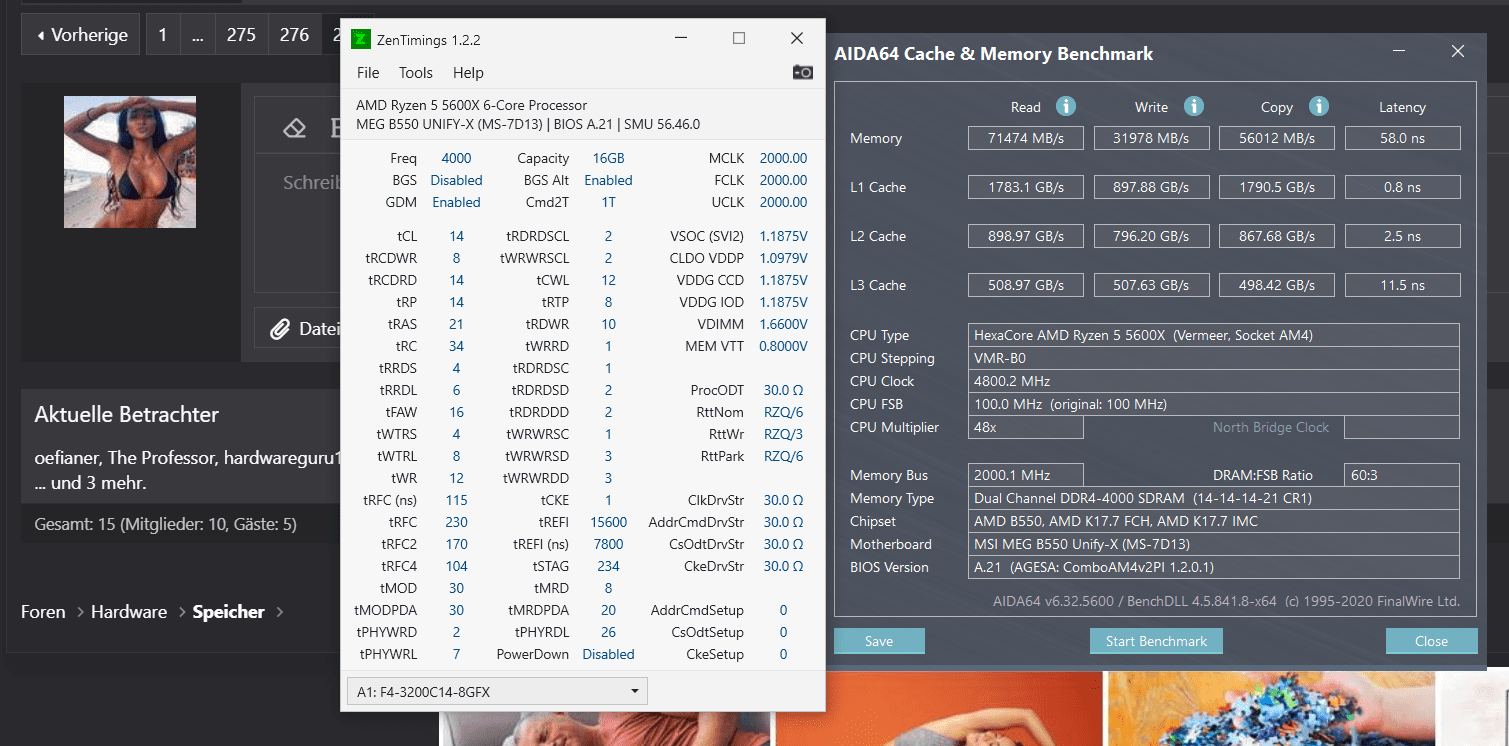The width and height of the screenshot is (1509, 746).
Task: Click Memory Write value 31978 MB/s
Action: [1152, 138]
